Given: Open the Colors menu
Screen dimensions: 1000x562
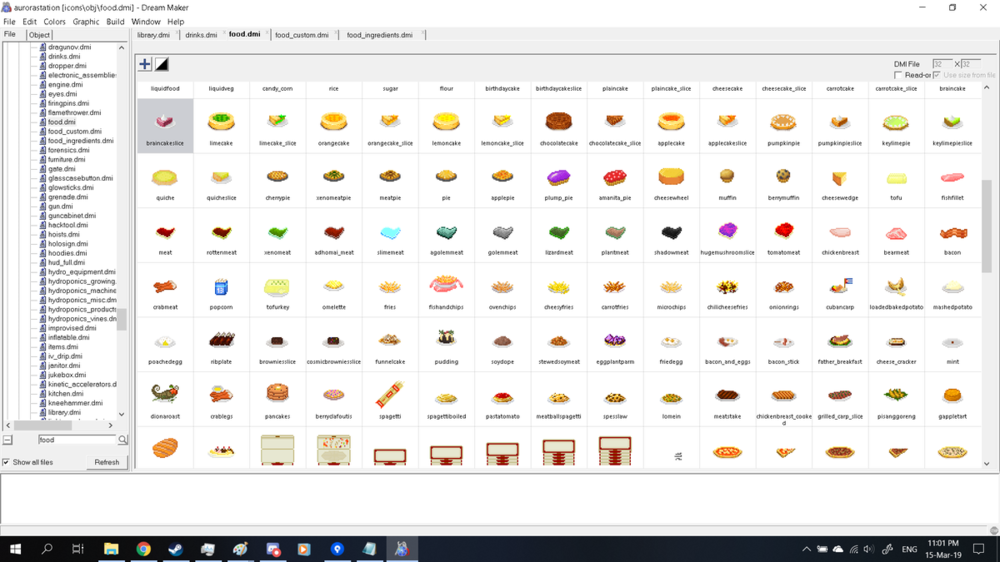Looking at the screenshot, I should [54, 22].
